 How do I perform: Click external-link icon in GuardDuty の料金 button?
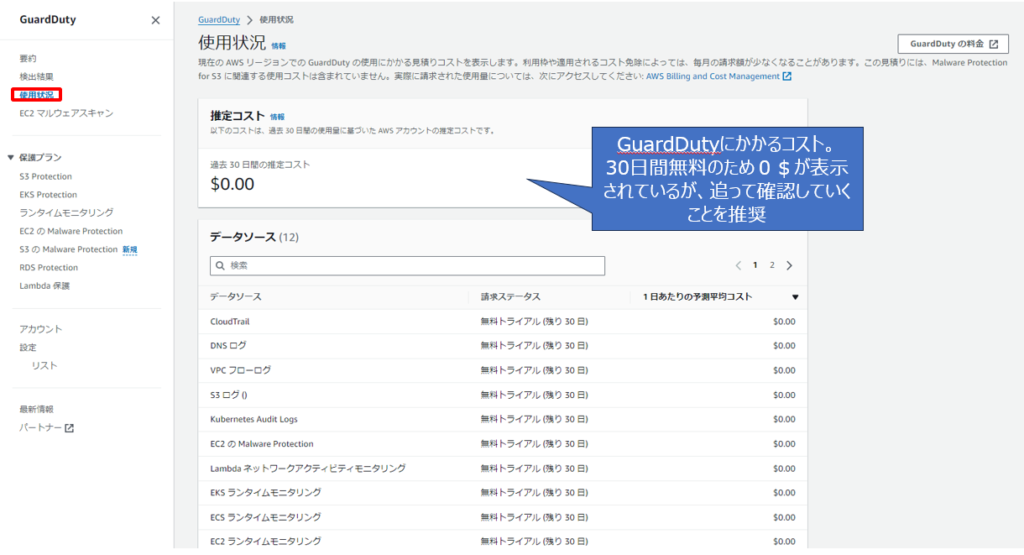[x=994, y=44]
